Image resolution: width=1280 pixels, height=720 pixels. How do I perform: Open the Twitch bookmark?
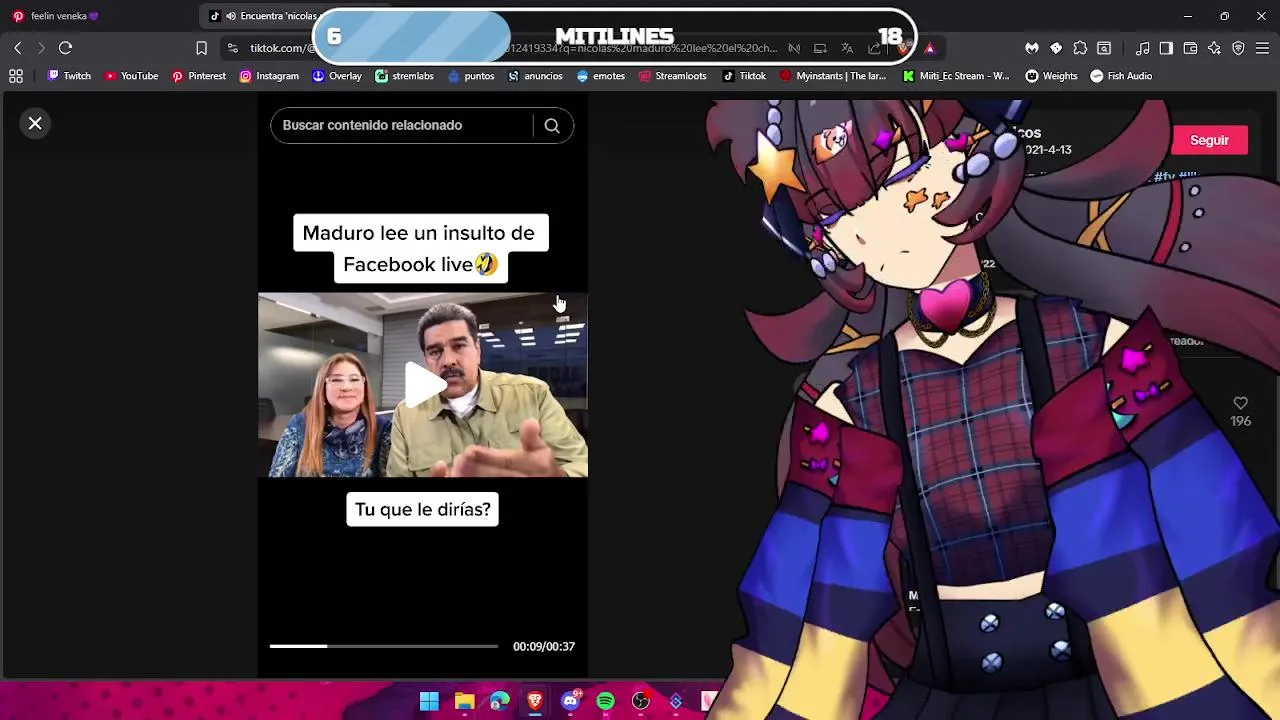[x=69, y=76]
